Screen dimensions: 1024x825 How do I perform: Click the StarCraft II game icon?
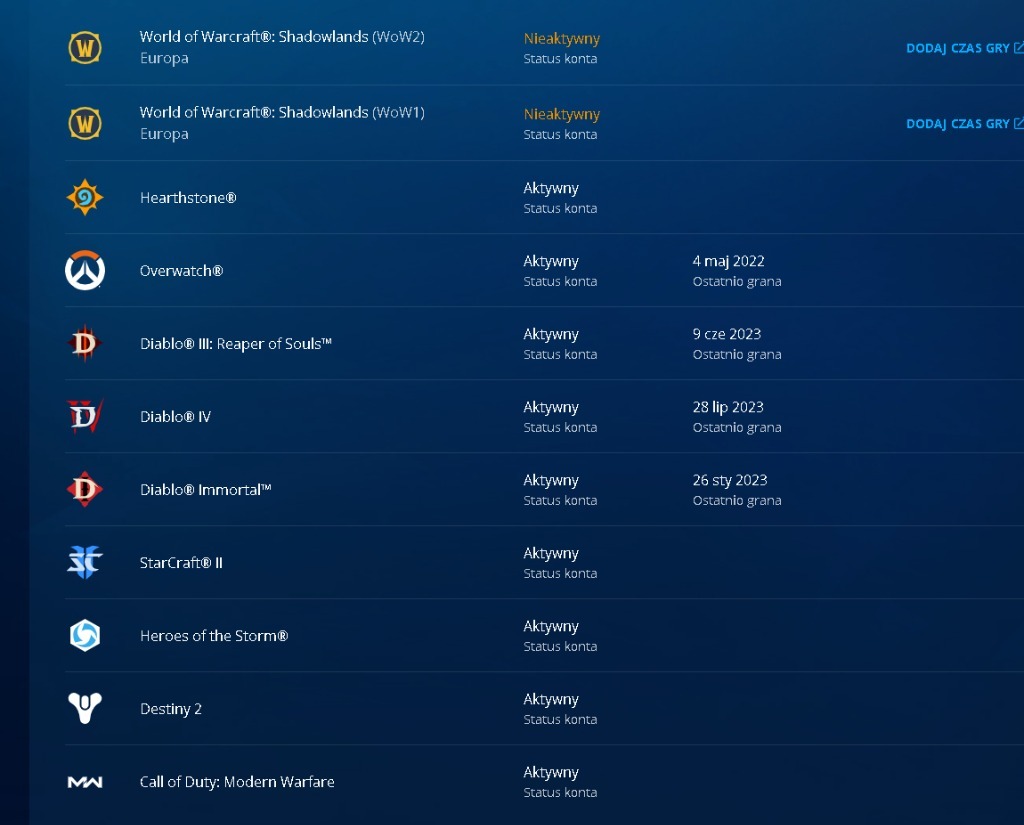pos(85,562)
